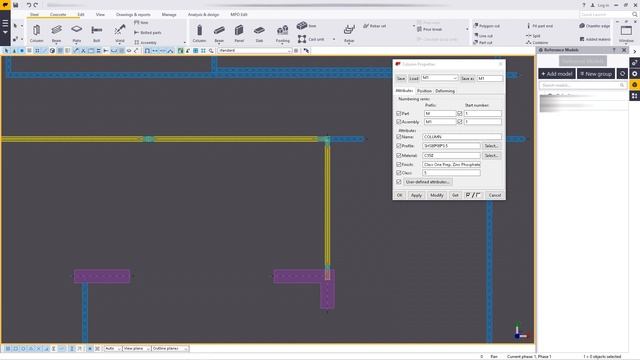Toggle the Part start number checkbox
Screen dimensions: 640x360
(x=460, y=113)
